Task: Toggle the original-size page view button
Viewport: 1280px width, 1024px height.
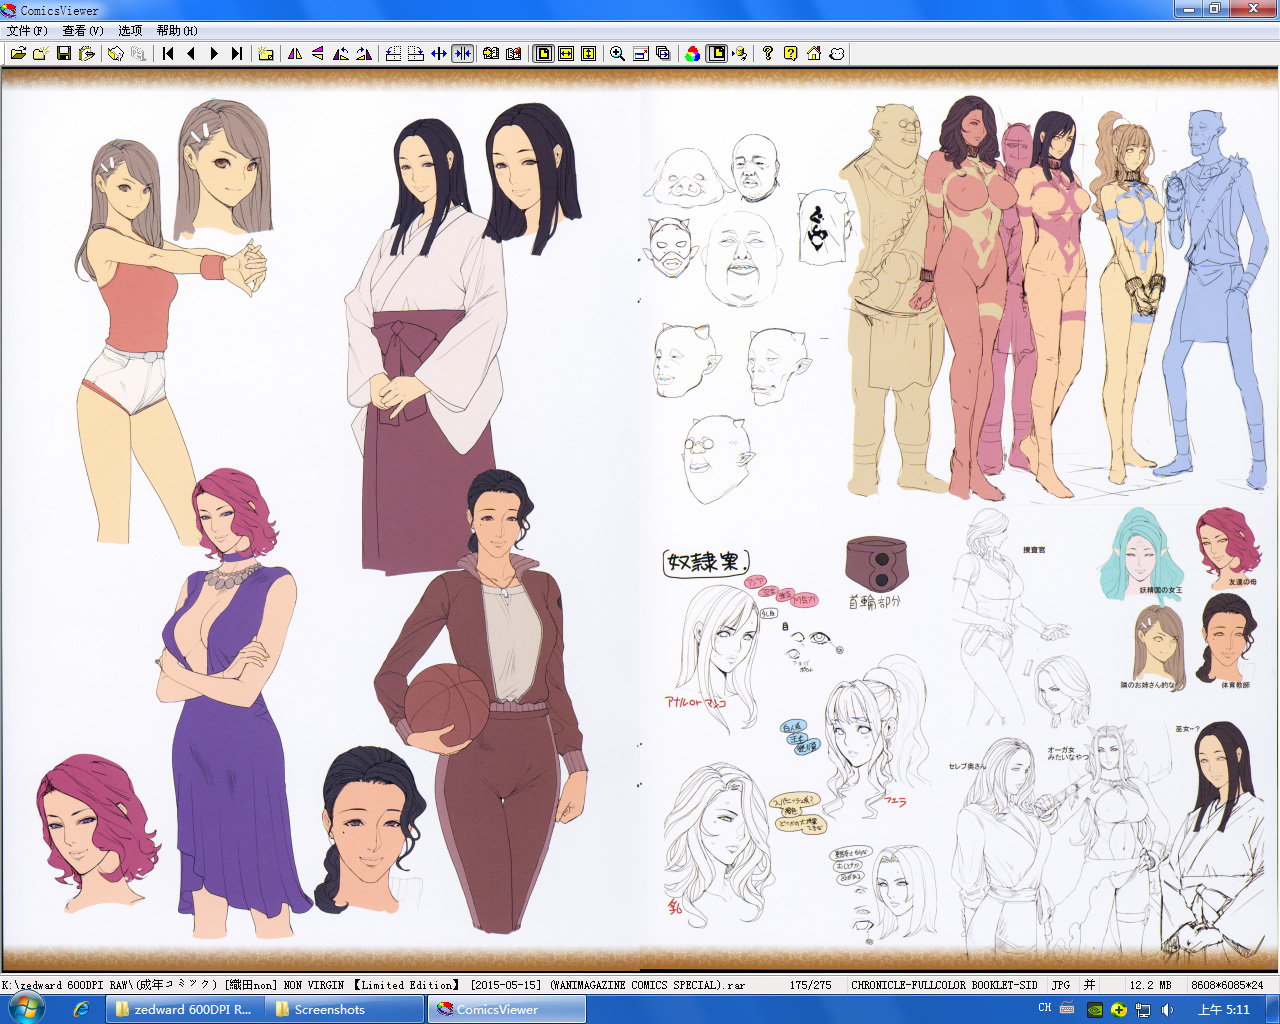Action: click(x=543, y=54)
